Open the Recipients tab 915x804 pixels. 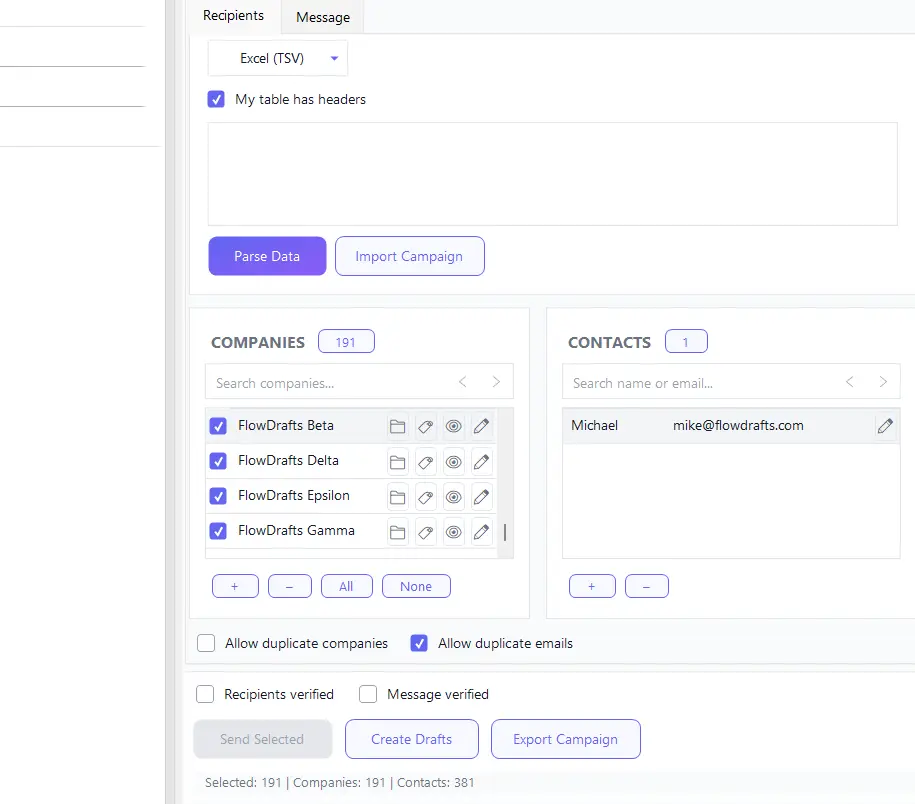point(232,15)
